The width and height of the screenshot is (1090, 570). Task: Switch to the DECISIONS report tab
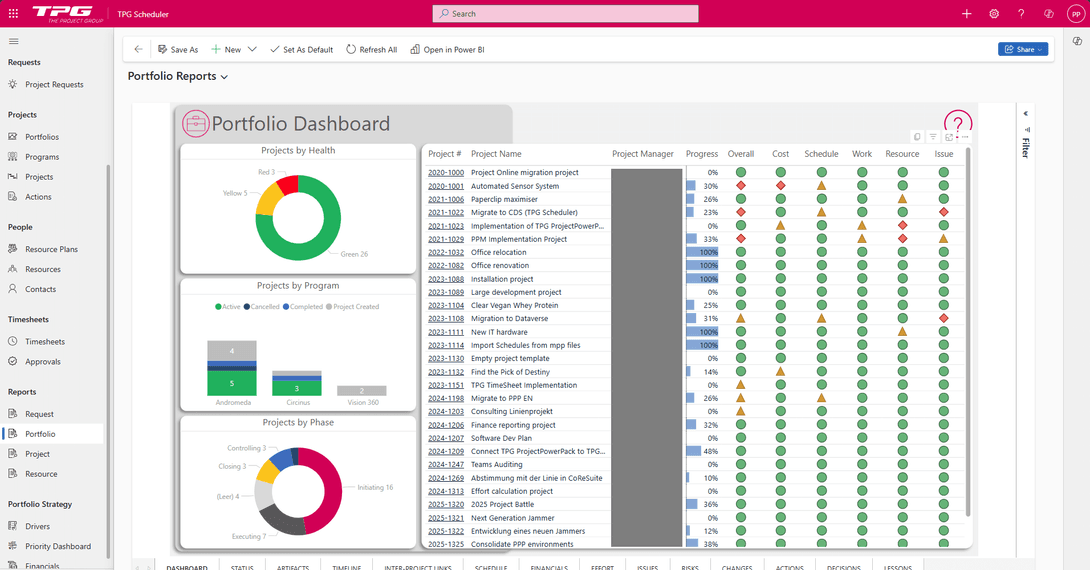click(x=843, y=567)
